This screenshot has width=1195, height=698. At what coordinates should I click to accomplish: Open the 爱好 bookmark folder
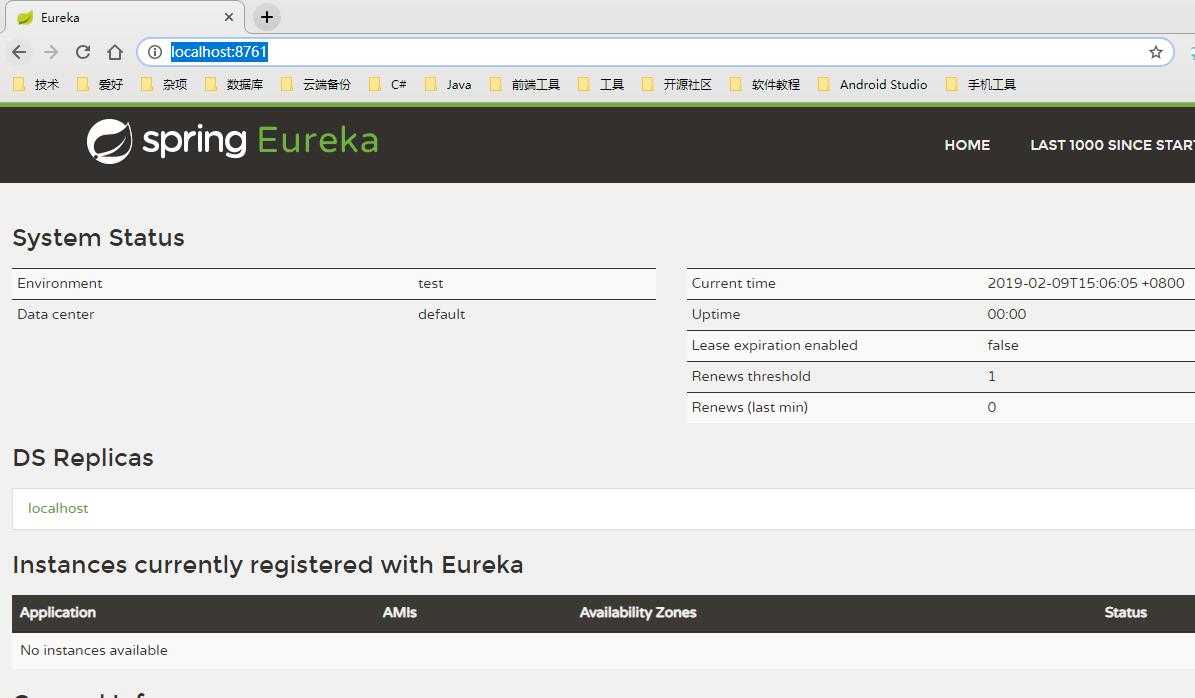pyautogui.click(x=100, y=85)
